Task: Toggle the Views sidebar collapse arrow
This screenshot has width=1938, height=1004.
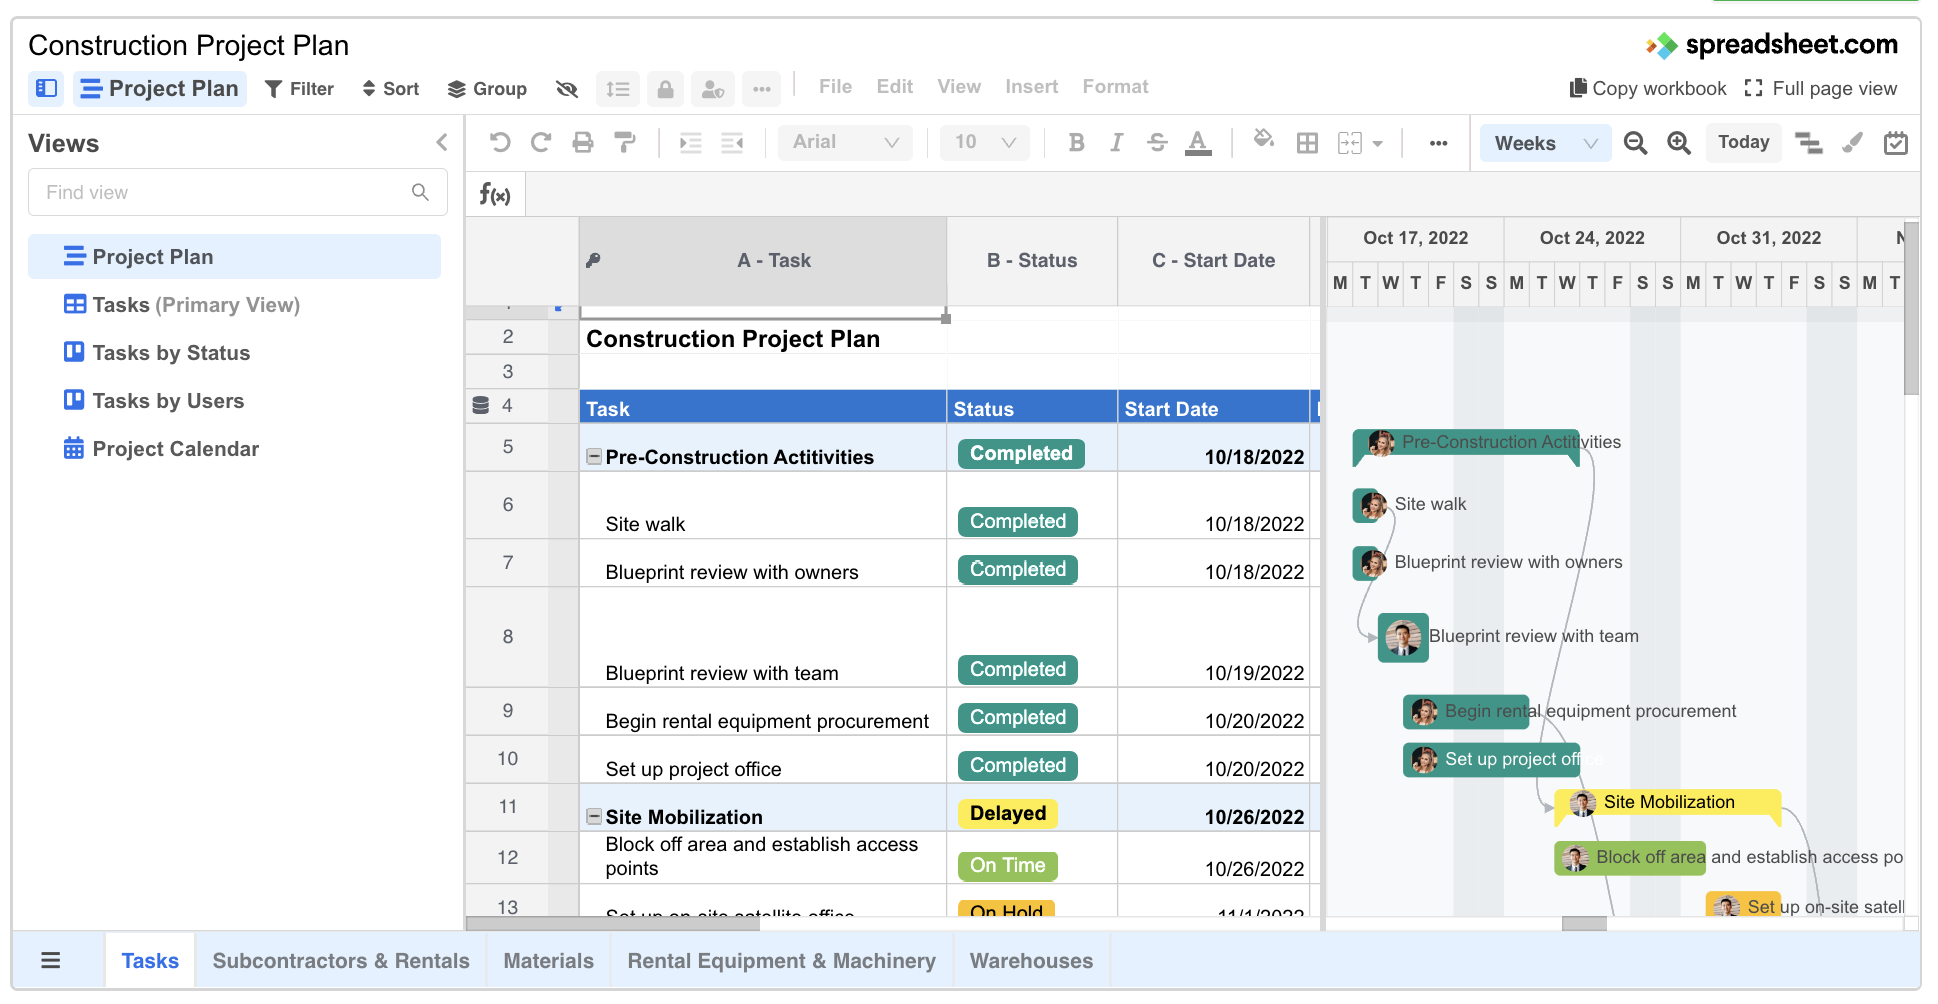Action: click(441, 142)
